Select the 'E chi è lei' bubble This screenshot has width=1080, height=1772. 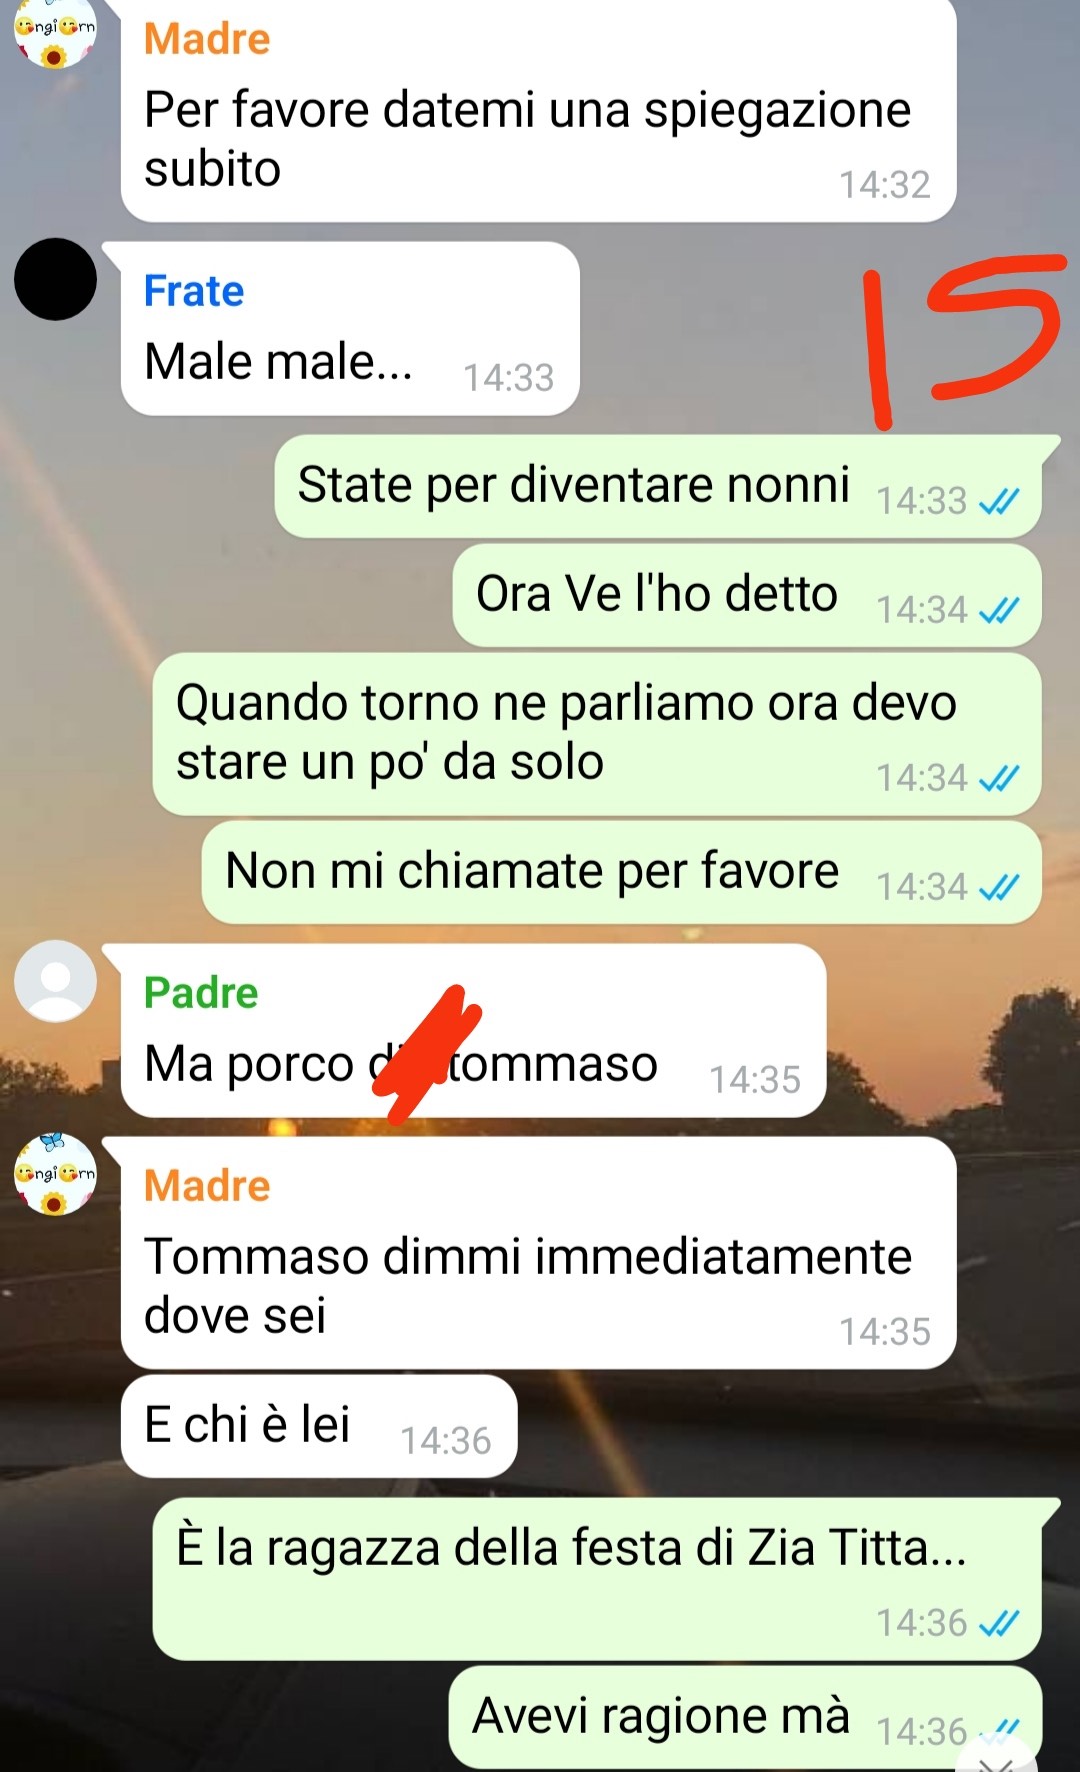tap(319, 1426)
